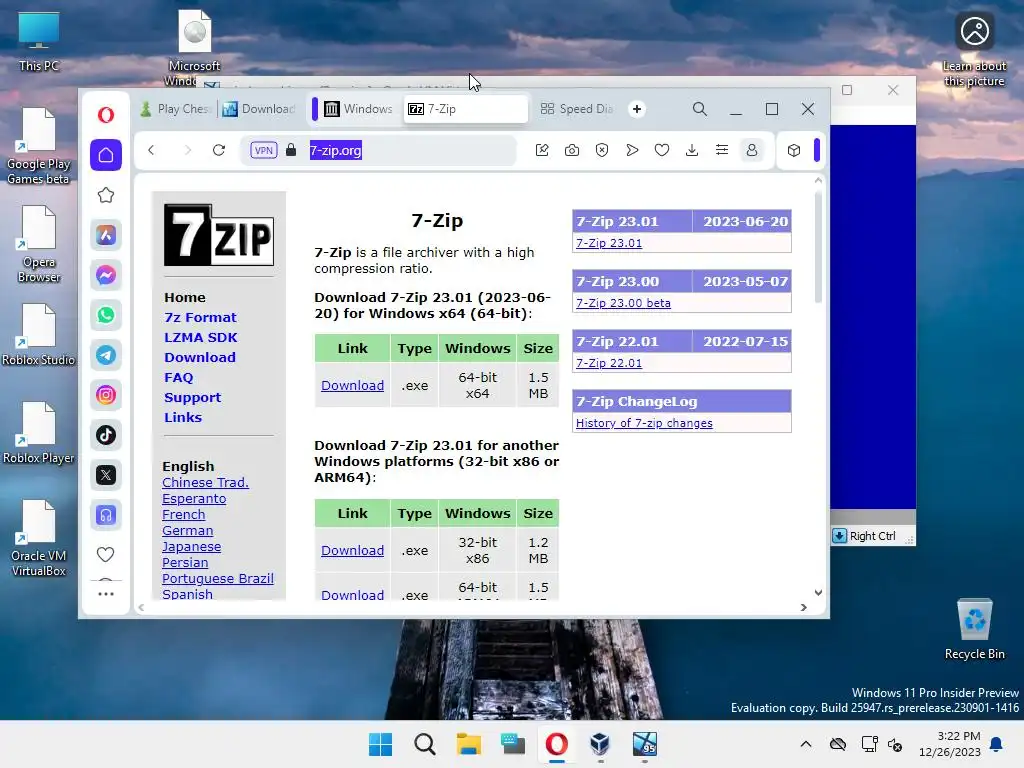Switch site language to Japanese
This screenshot has width=1024, height=768.
pyautogui.click(x=191, y=547)
